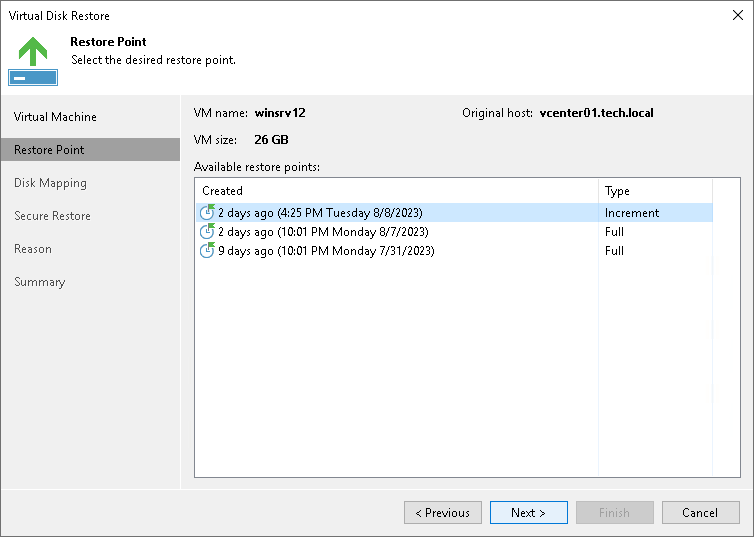Click the original host vcenter01.tech.local
This screenshot has width=754, height=537.
pos(596,113)
